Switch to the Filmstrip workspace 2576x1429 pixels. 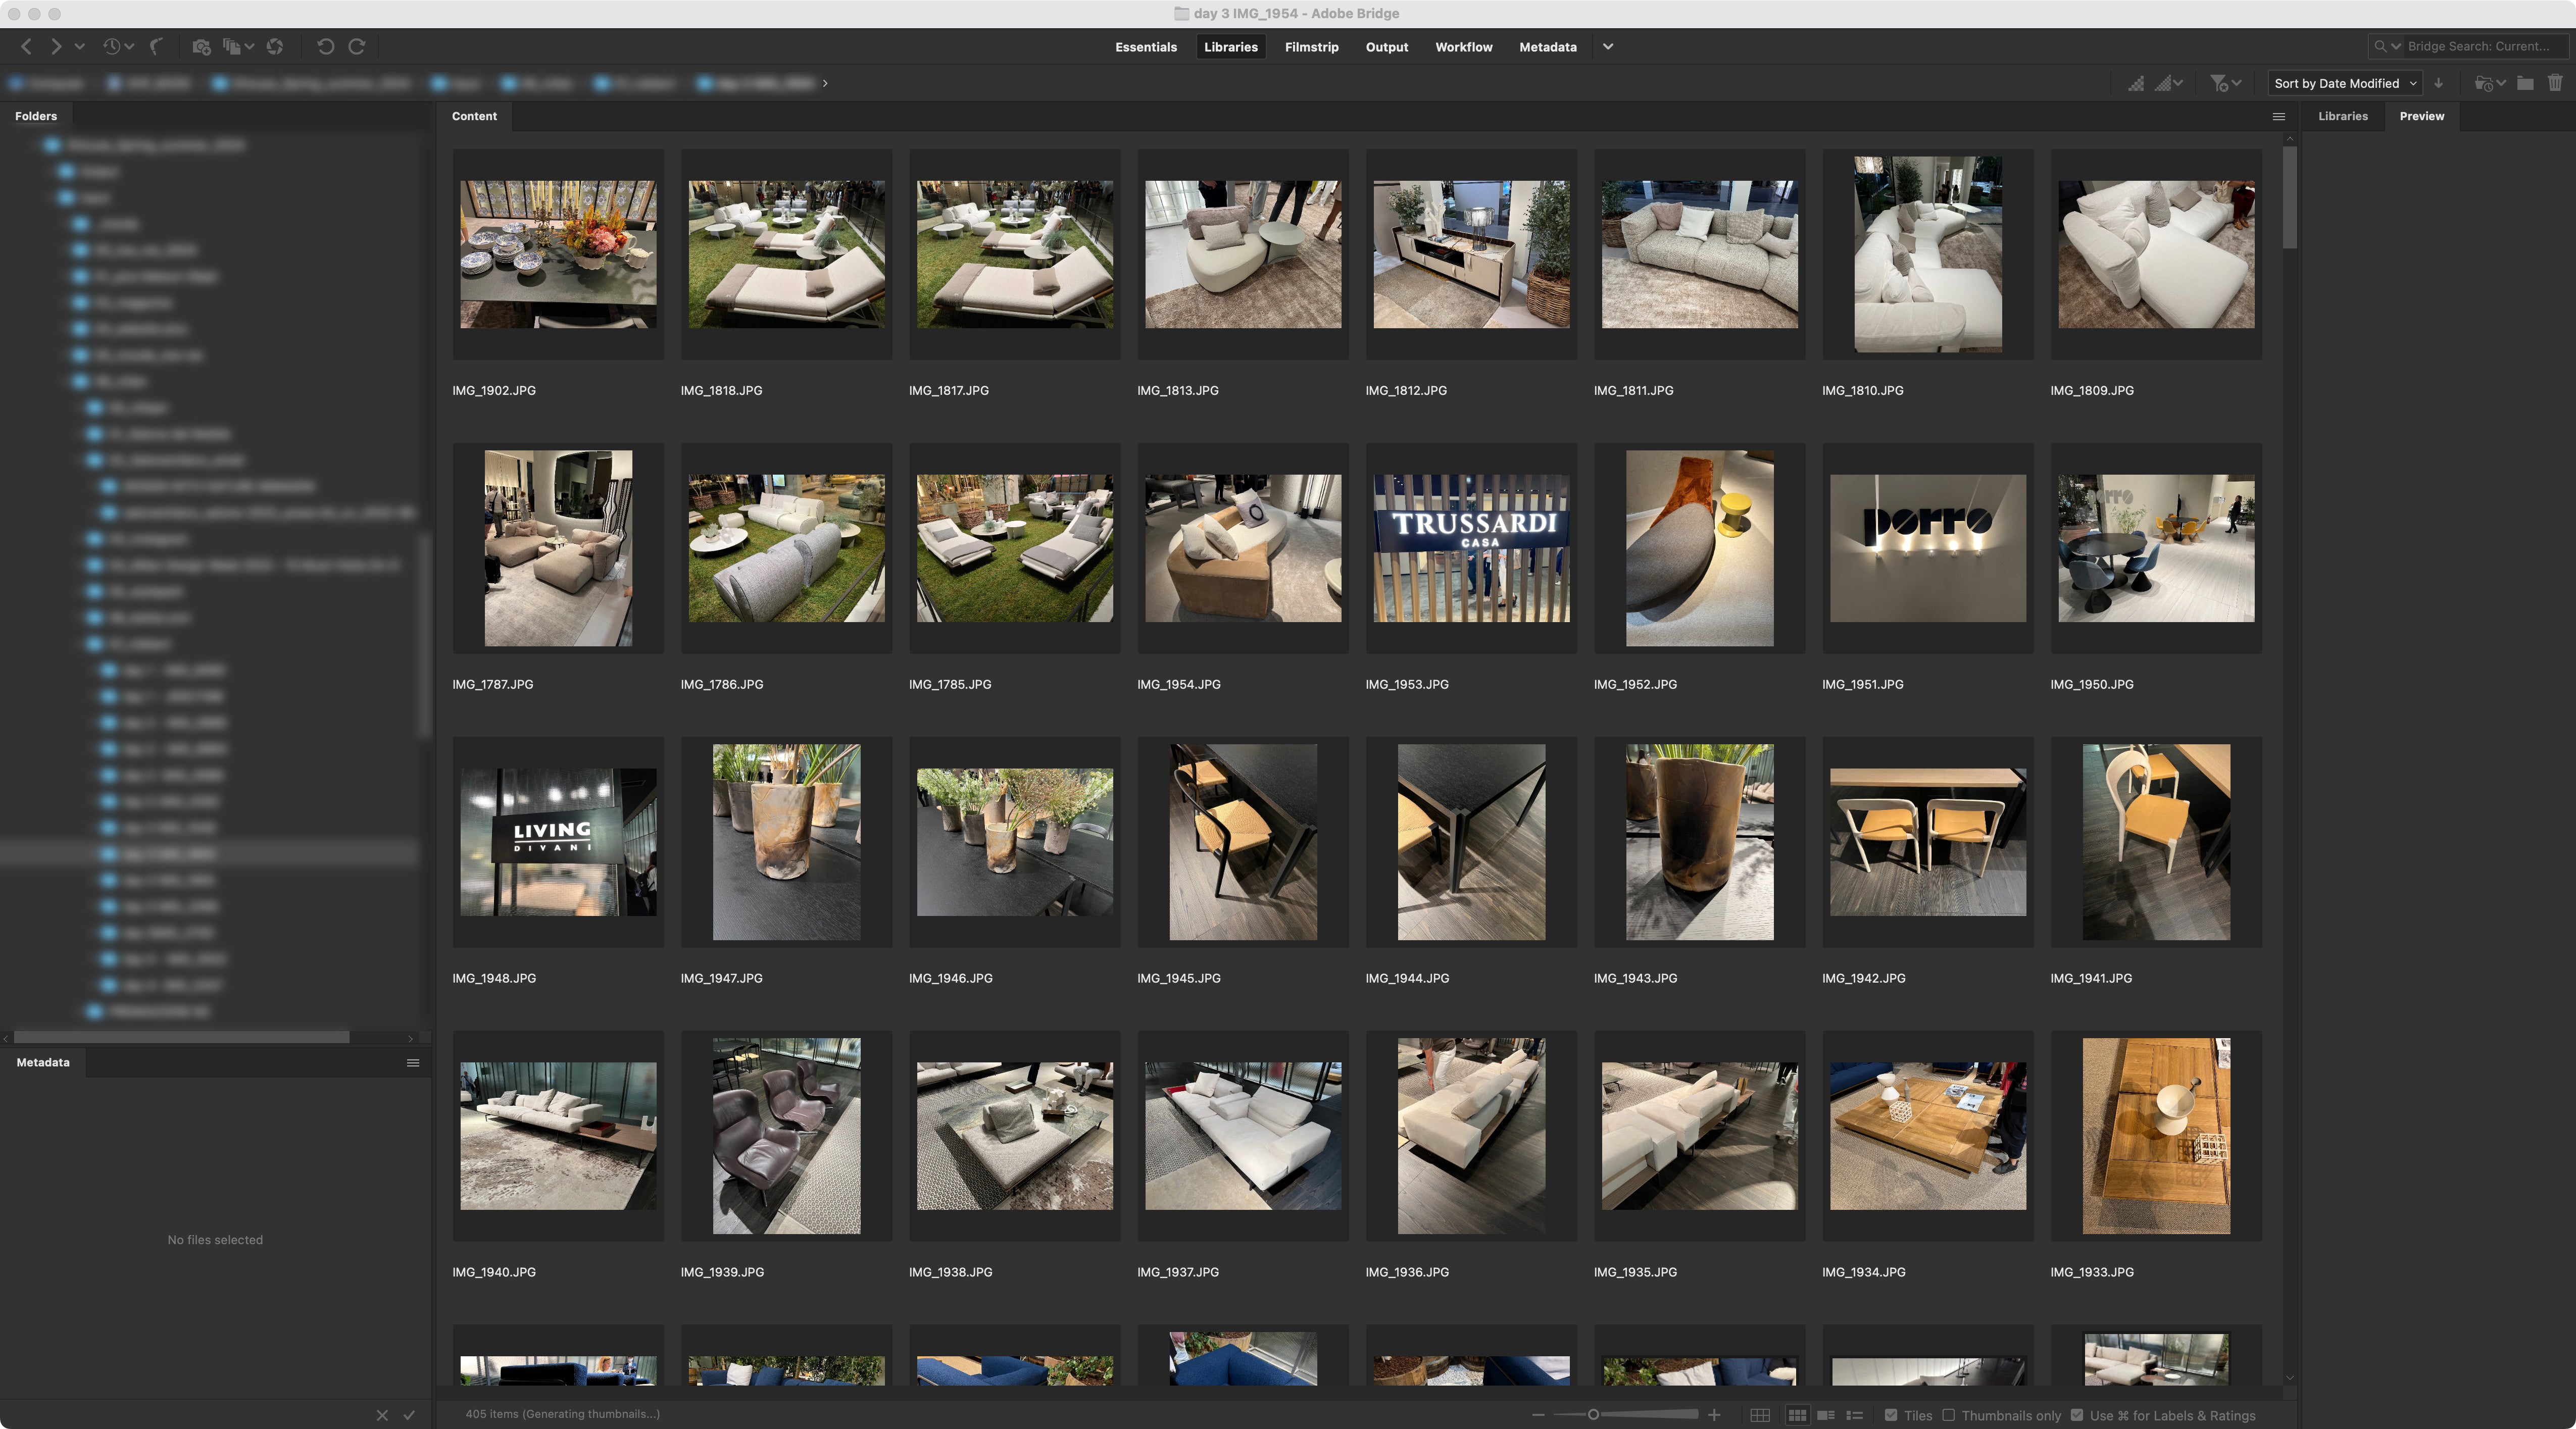click(x=1311, y=47)
